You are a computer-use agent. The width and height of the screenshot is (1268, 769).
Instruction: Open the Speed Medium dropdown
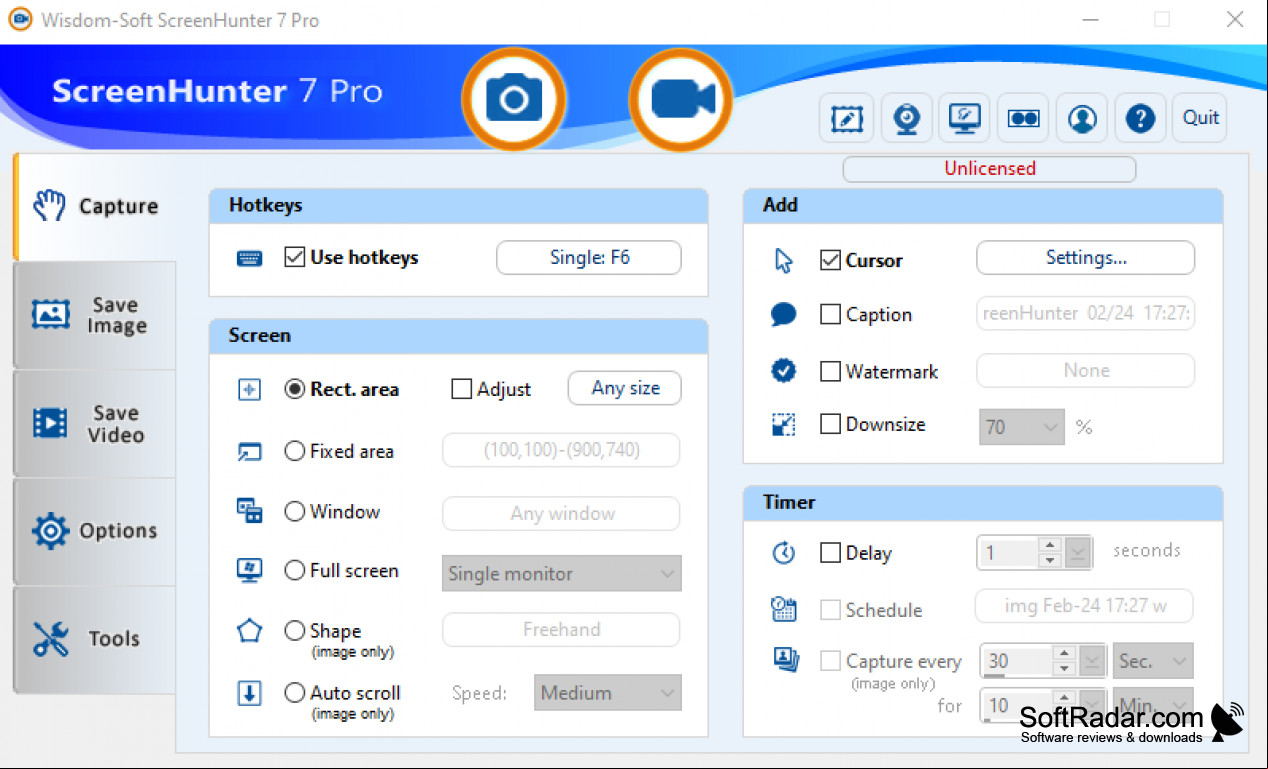click(608, 692)
